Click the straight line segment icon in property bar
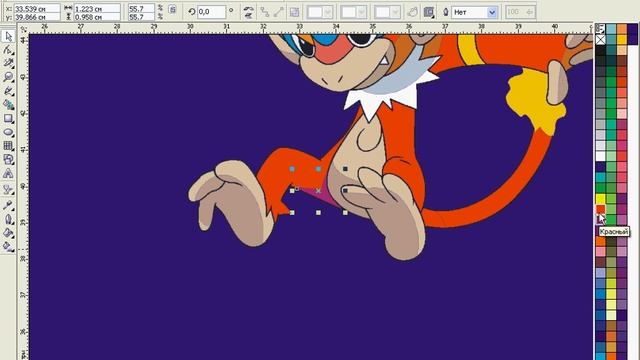The image size is (640, 360). click(279, 12)
